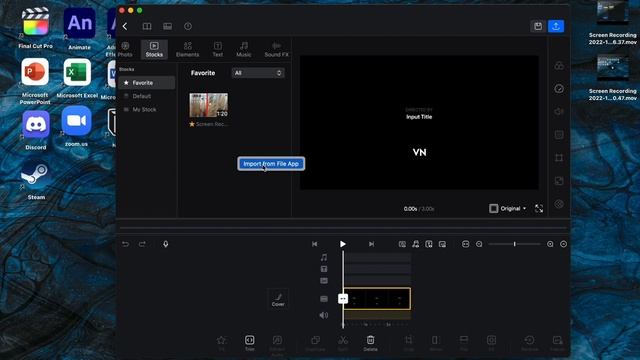Screen dimensions: 640x360
Task: Click the picture layout icon in top bar
Action: [x=167, y=27]
